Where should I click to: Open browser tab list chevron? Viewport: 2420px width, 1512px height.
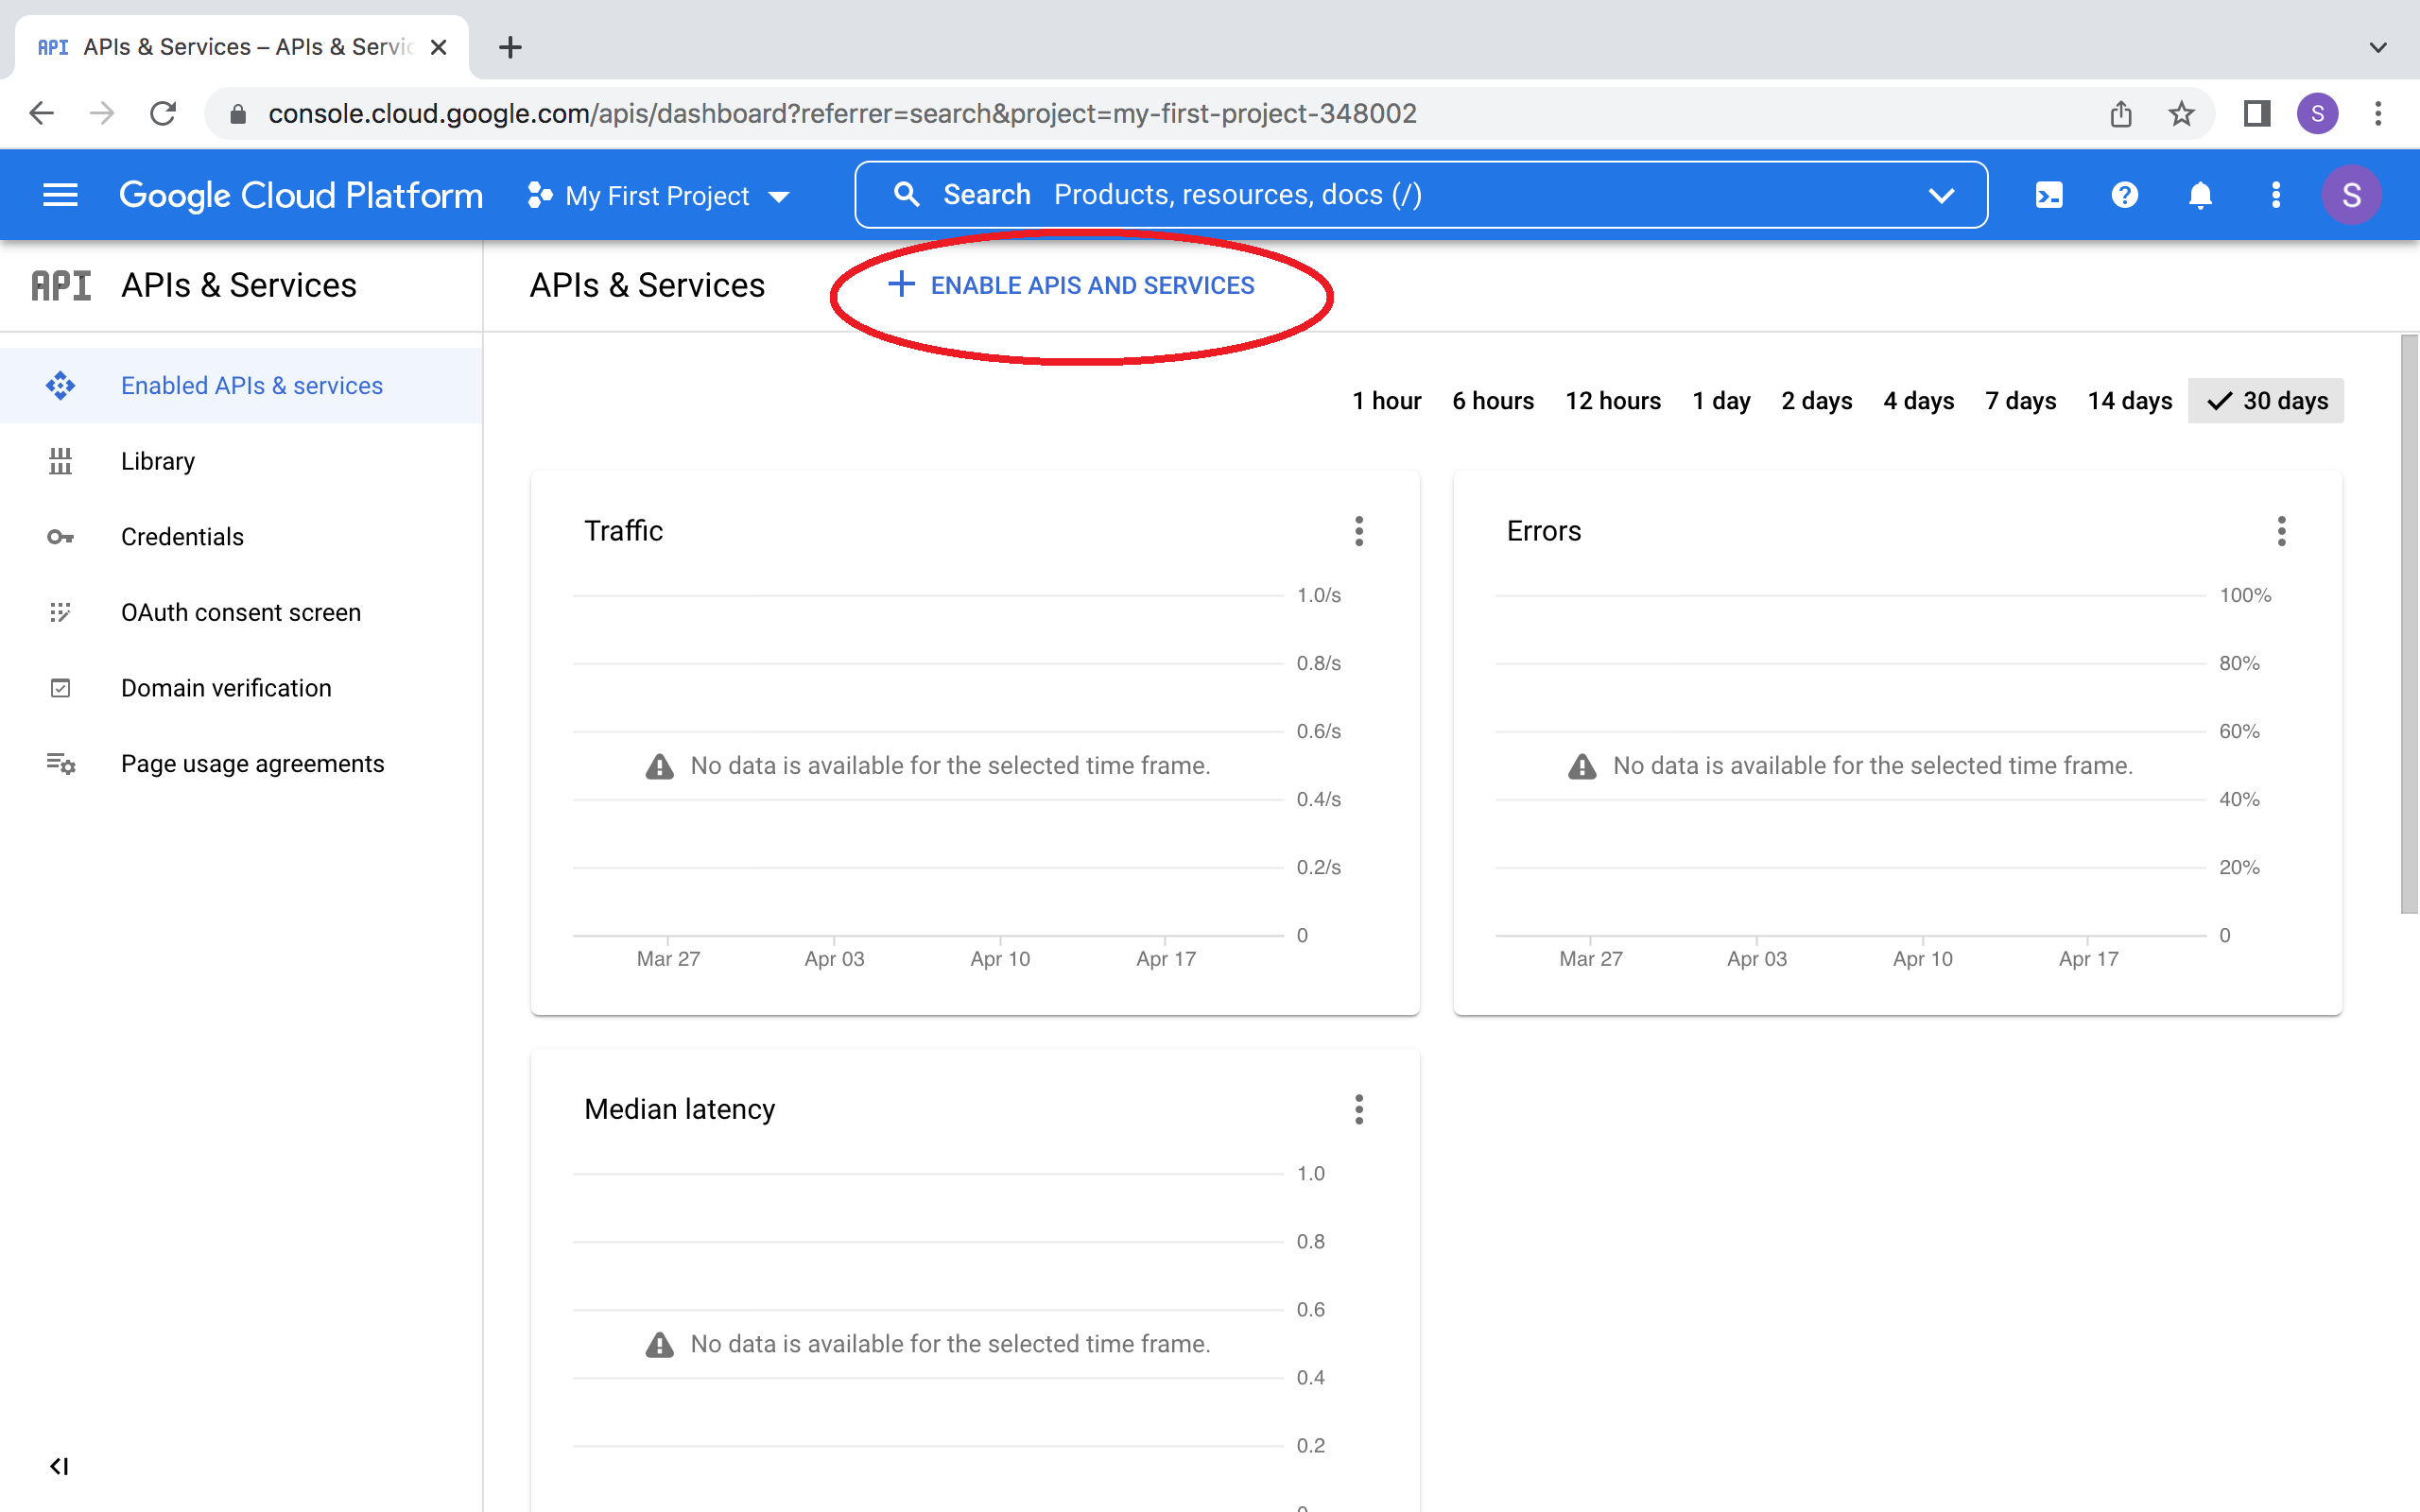(2378, 47)
